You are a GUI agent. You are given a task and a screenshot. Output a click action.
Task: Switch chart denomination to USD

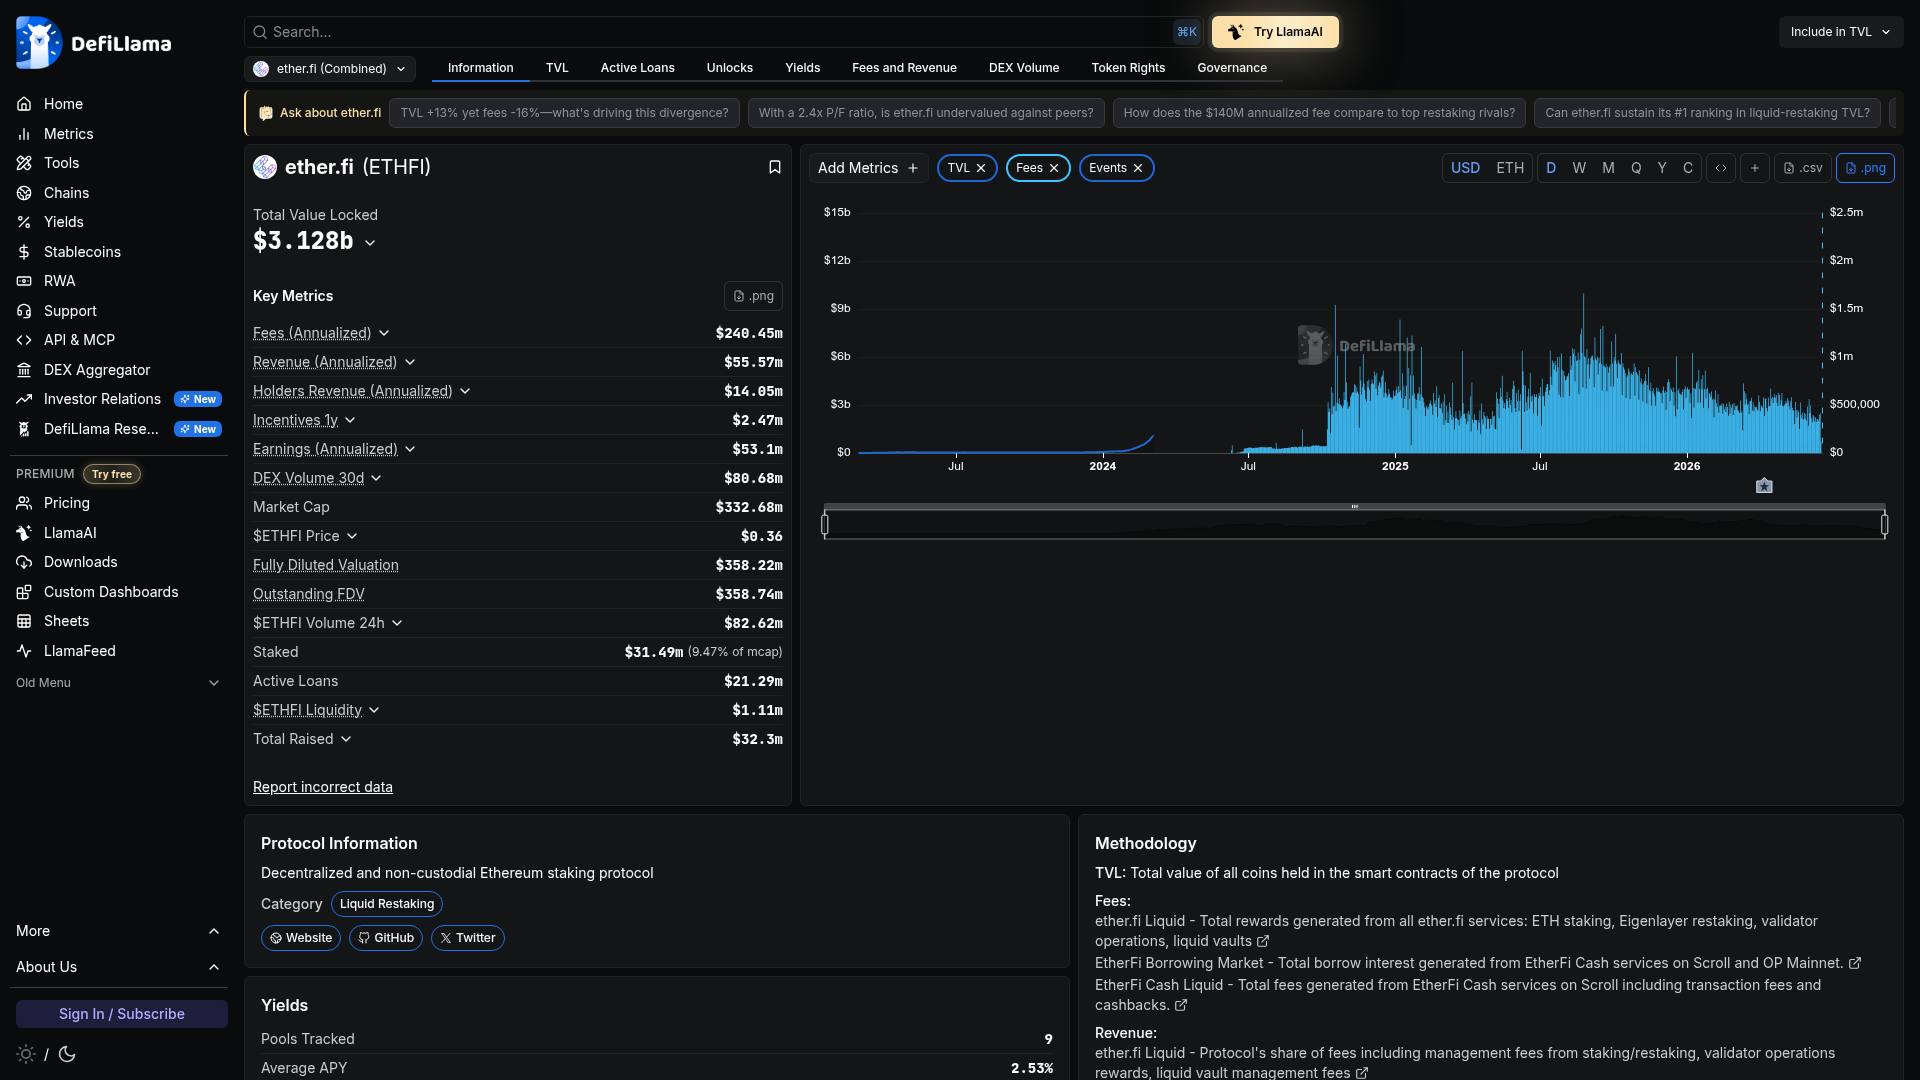click(1465, 168)
